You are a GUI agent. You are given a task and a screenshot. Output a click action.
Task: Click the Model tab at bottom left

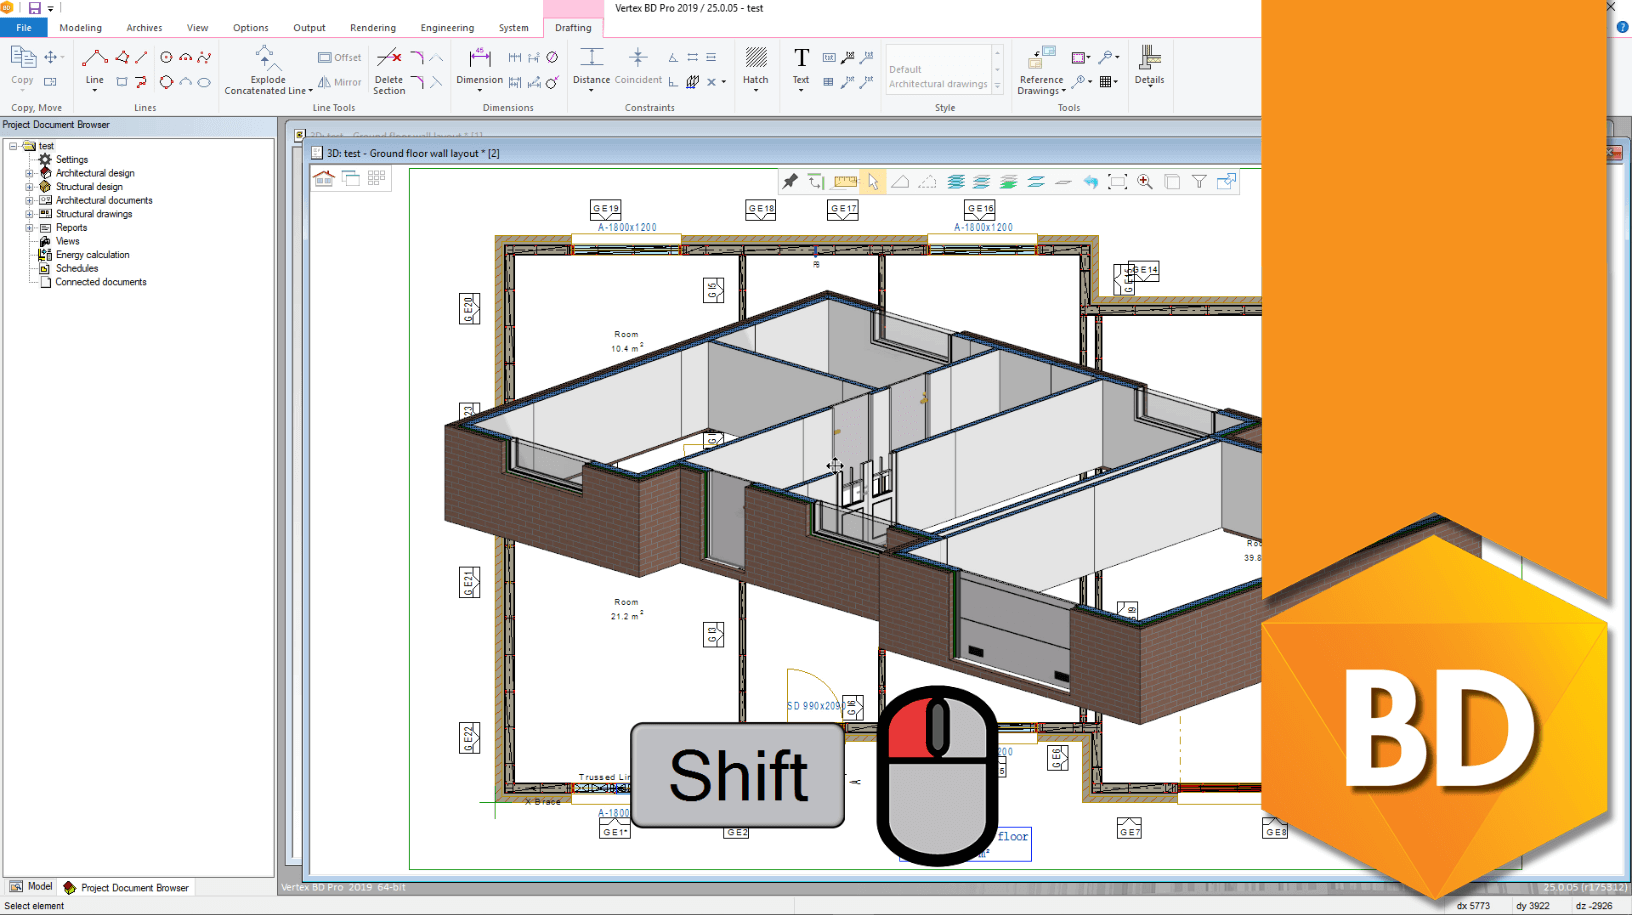point(31,887)
